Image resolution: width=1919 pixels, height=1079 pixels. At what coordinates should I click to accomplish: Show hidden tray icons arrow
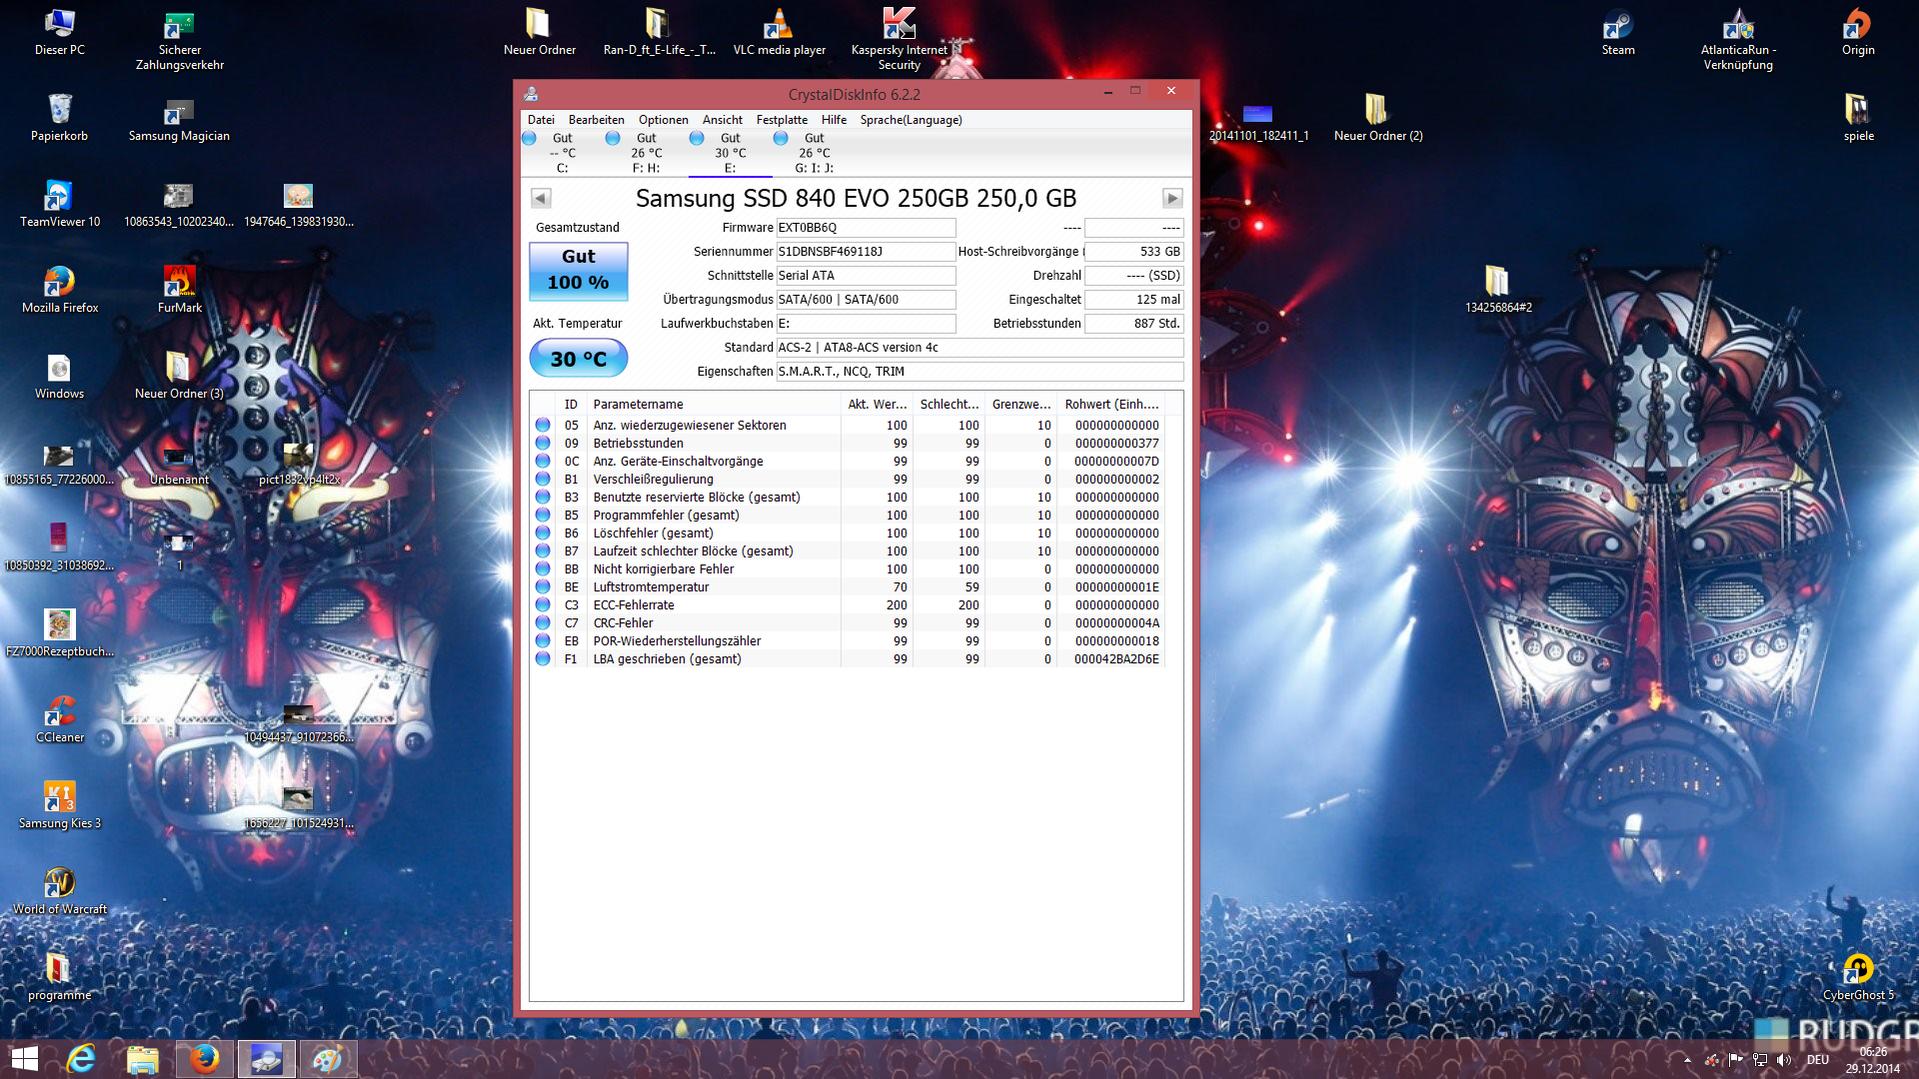(1687, 1060)
